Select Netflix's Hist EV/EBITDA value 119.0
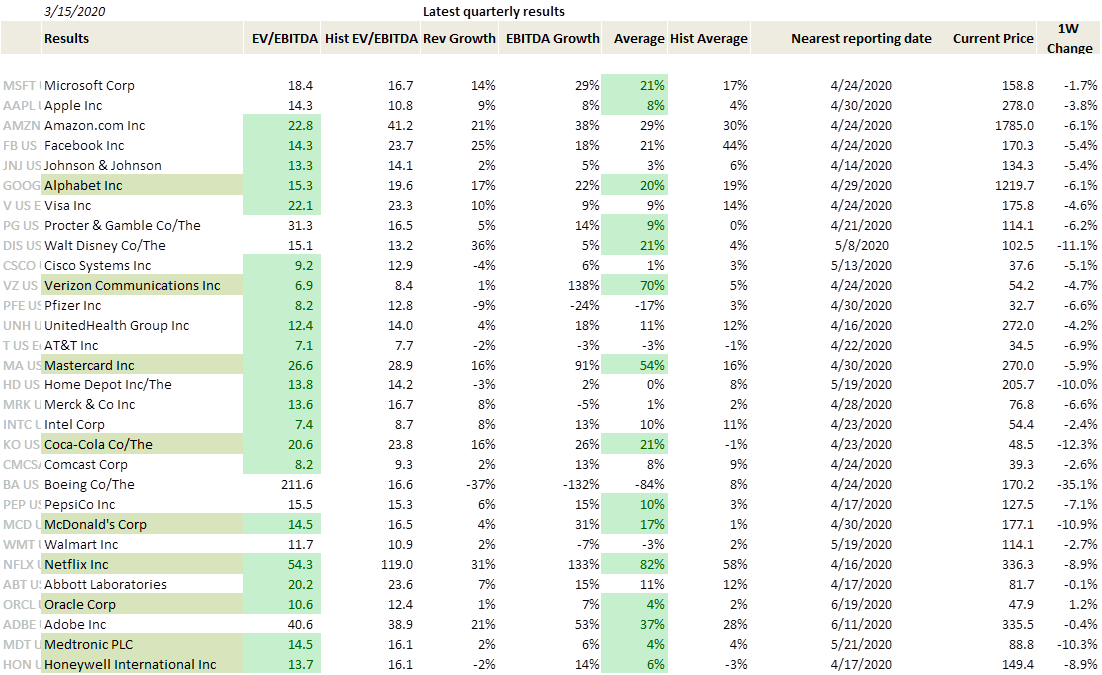This screenshot has height=675, width=1102. point(397,565)
